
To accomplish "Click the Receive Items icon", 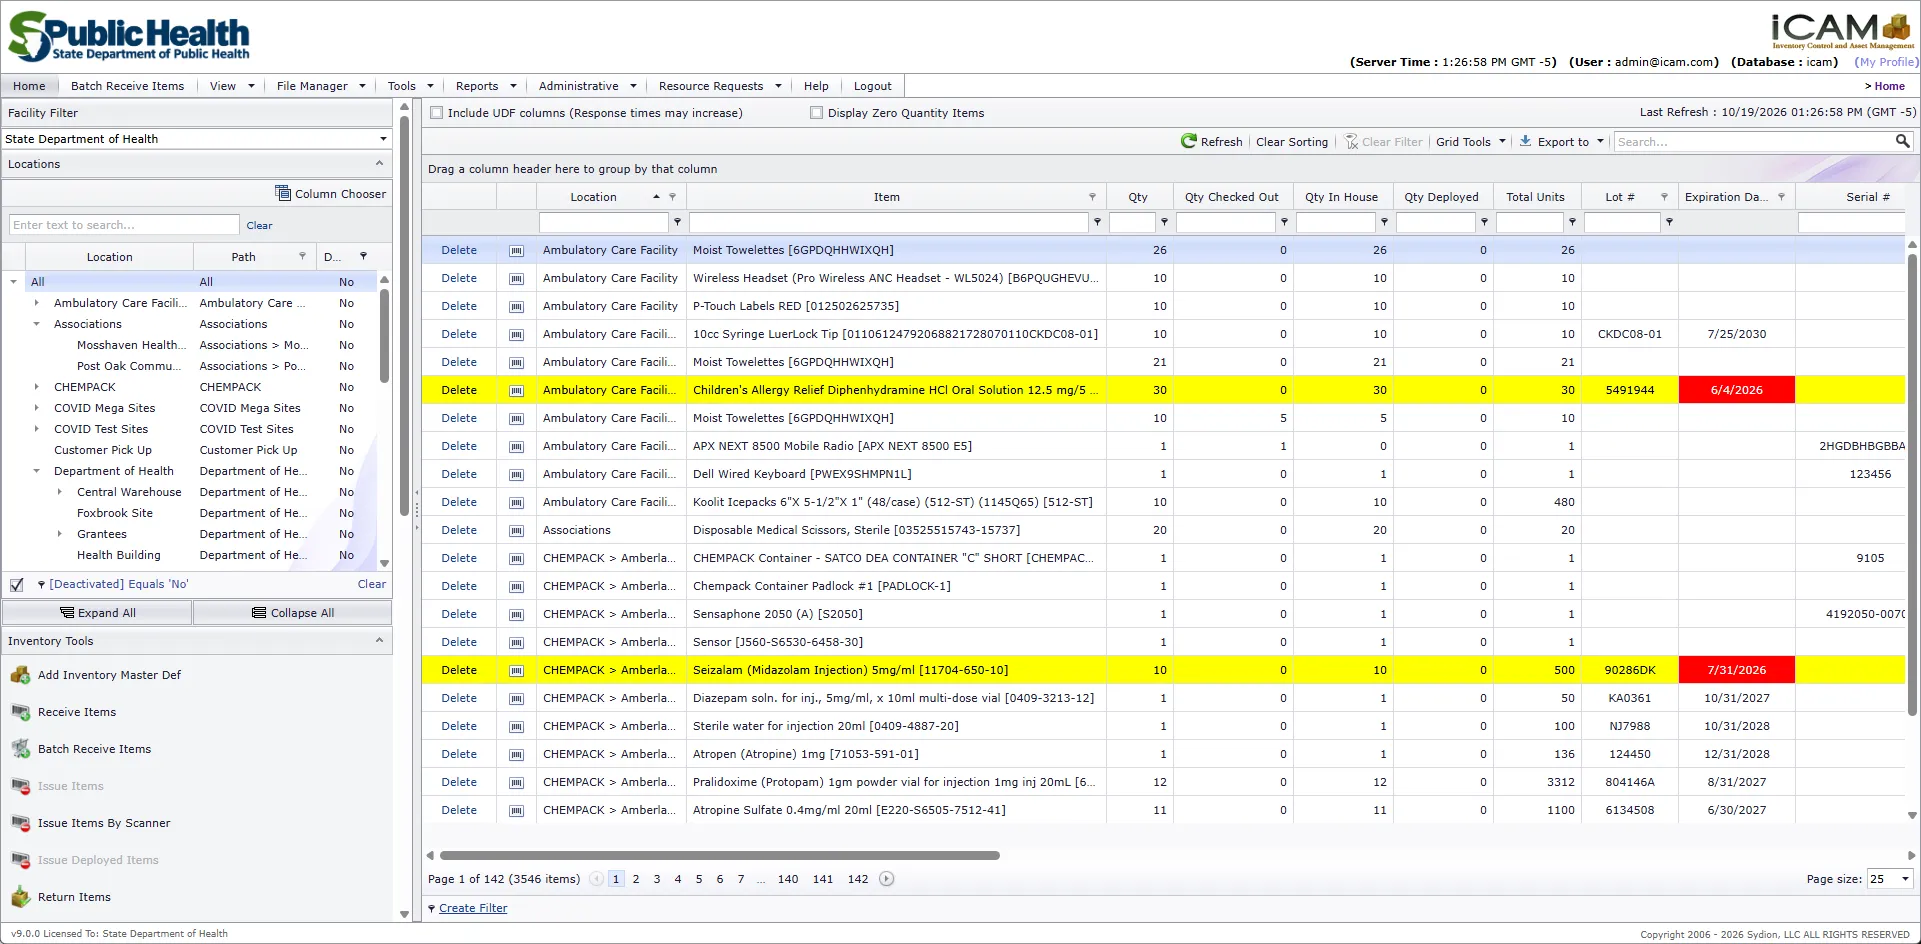I will pos(20,712).
